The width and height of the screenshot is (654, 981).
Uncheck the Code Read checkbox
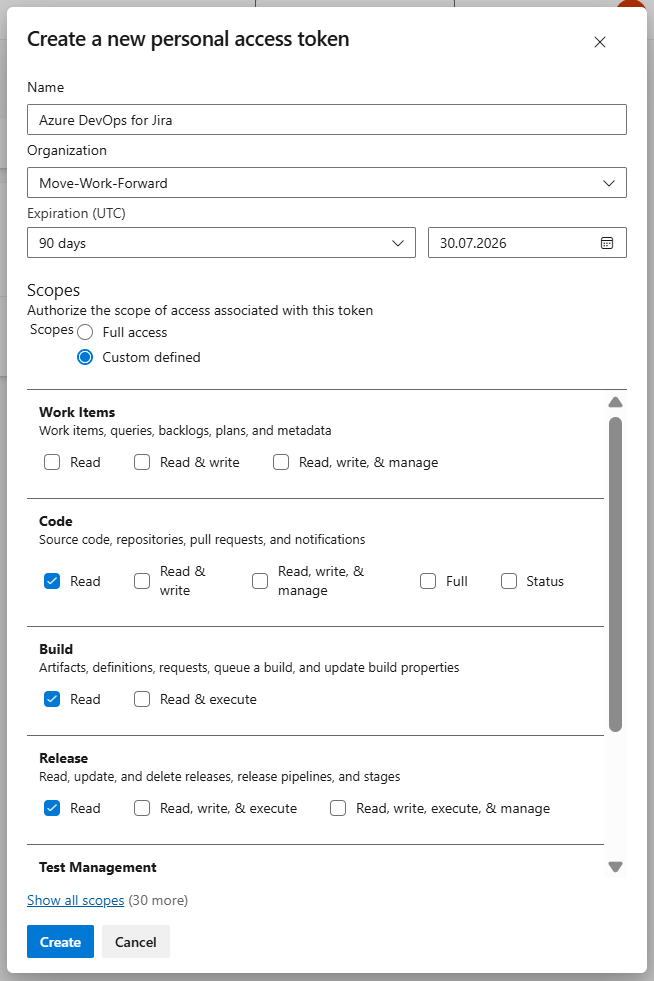pos(52,581)
